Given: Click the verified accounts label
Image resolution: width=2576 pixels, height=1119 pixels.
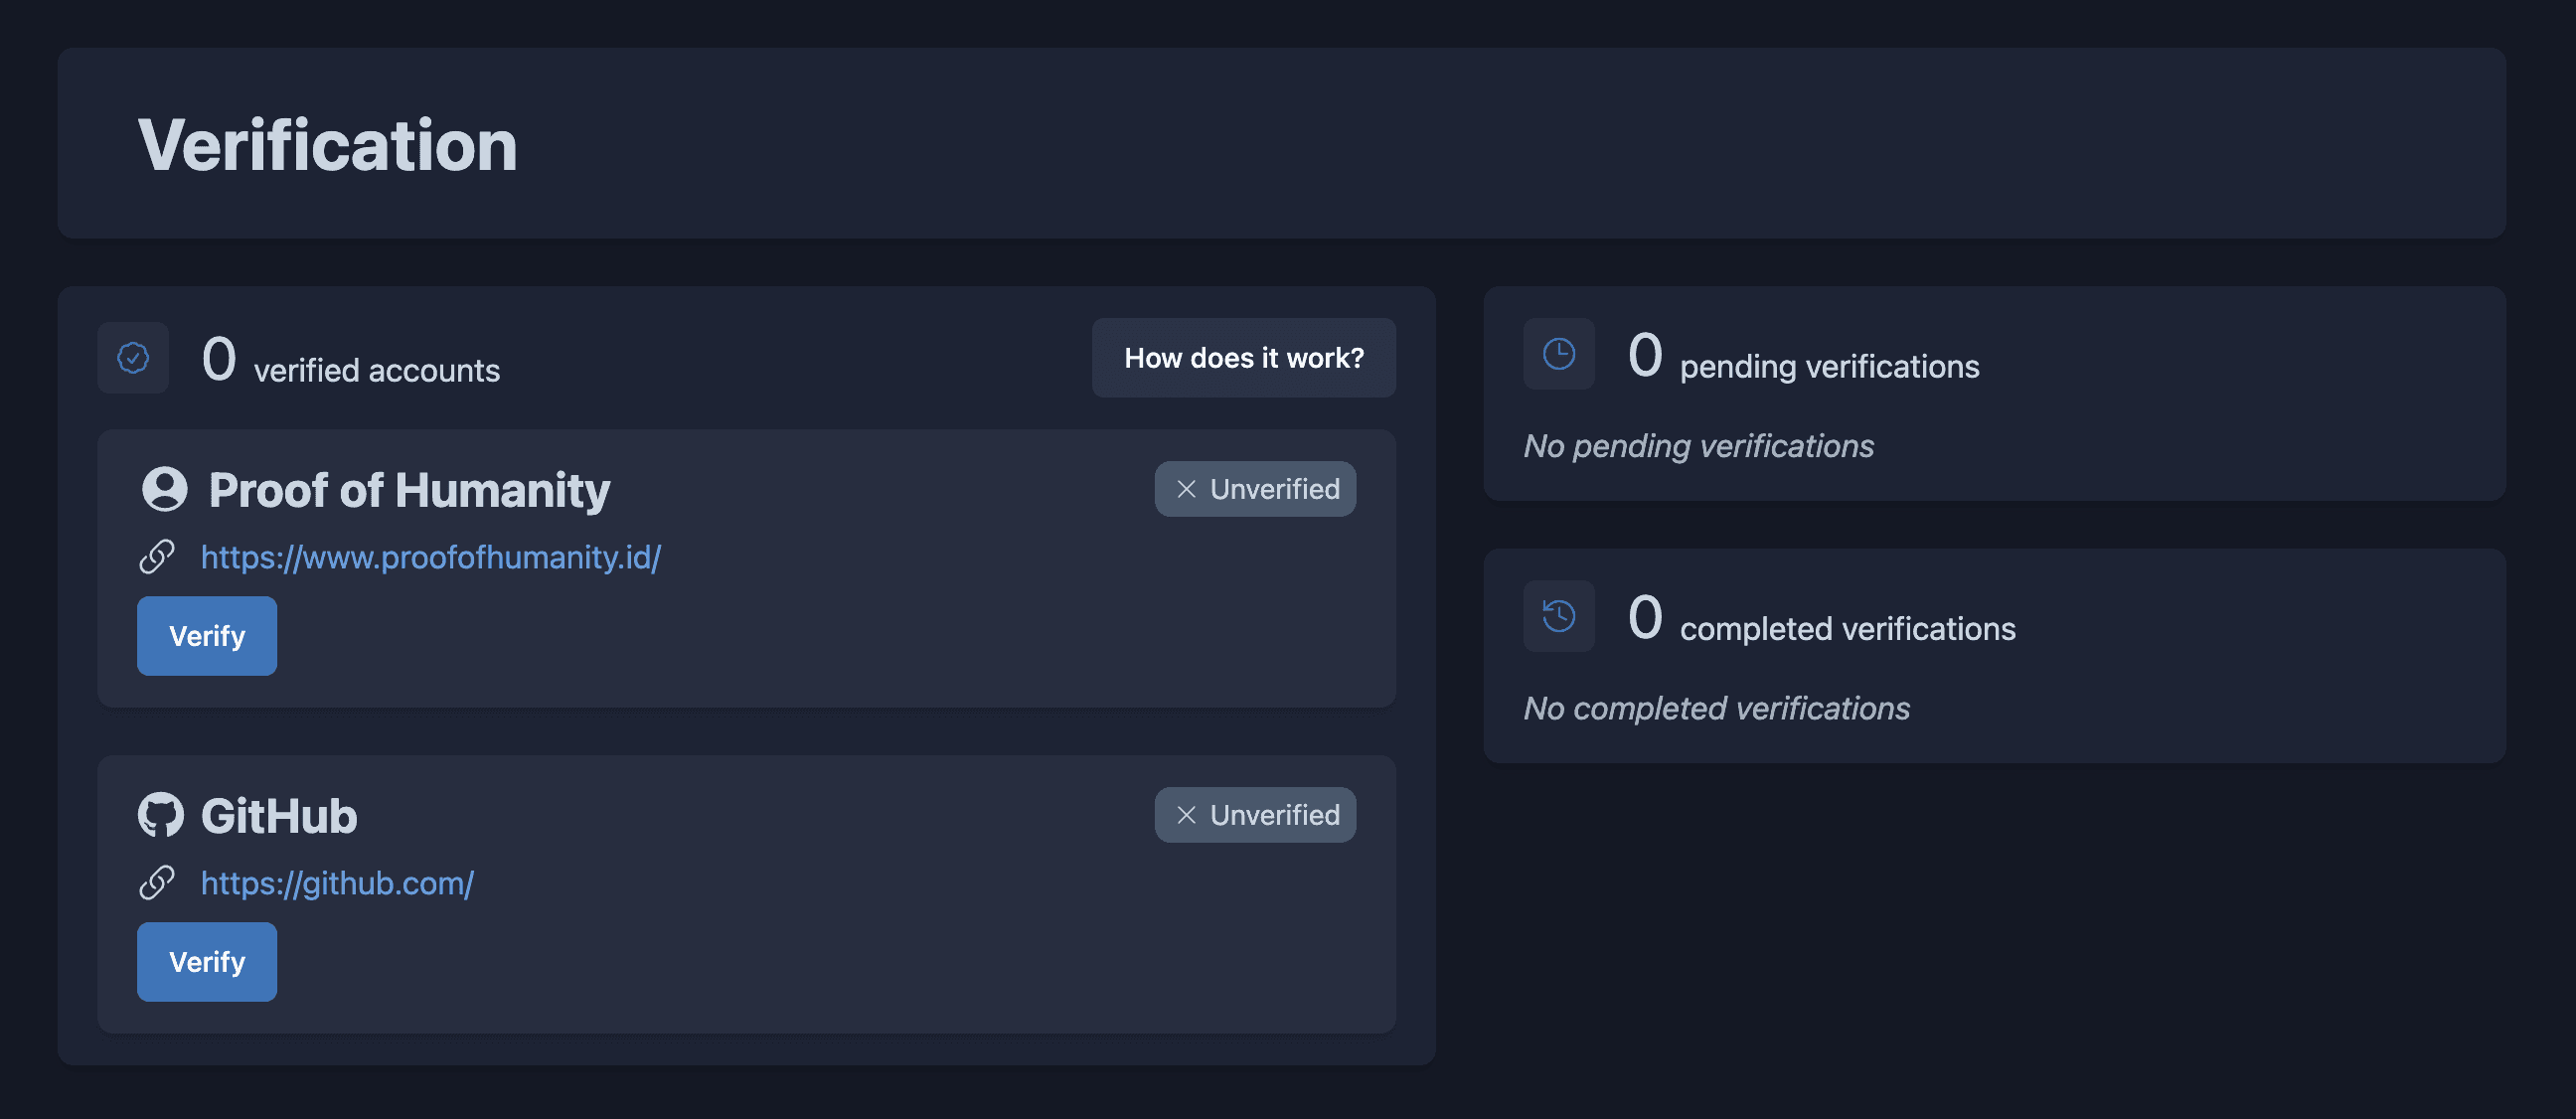Looking at the screenshot, I should [x=377, y=370].
